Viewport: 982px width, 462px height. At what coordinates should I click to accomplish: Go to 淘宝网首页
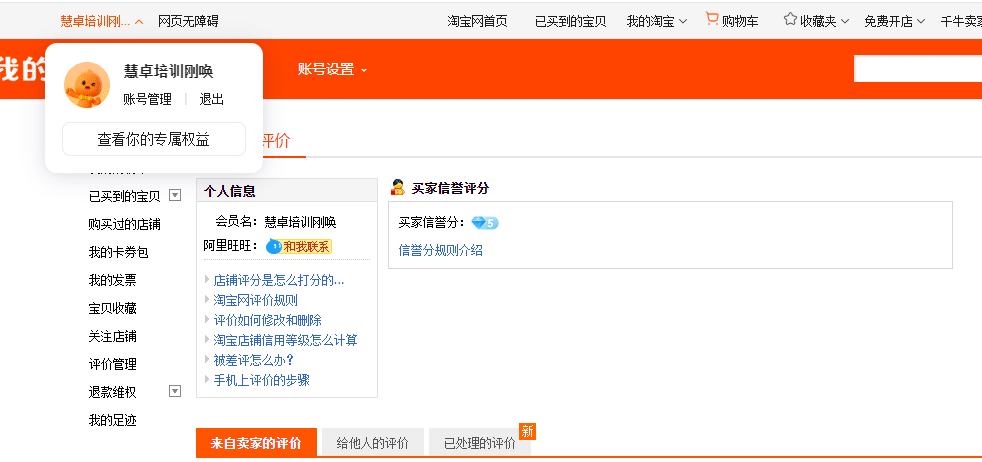tap(477, 21)
